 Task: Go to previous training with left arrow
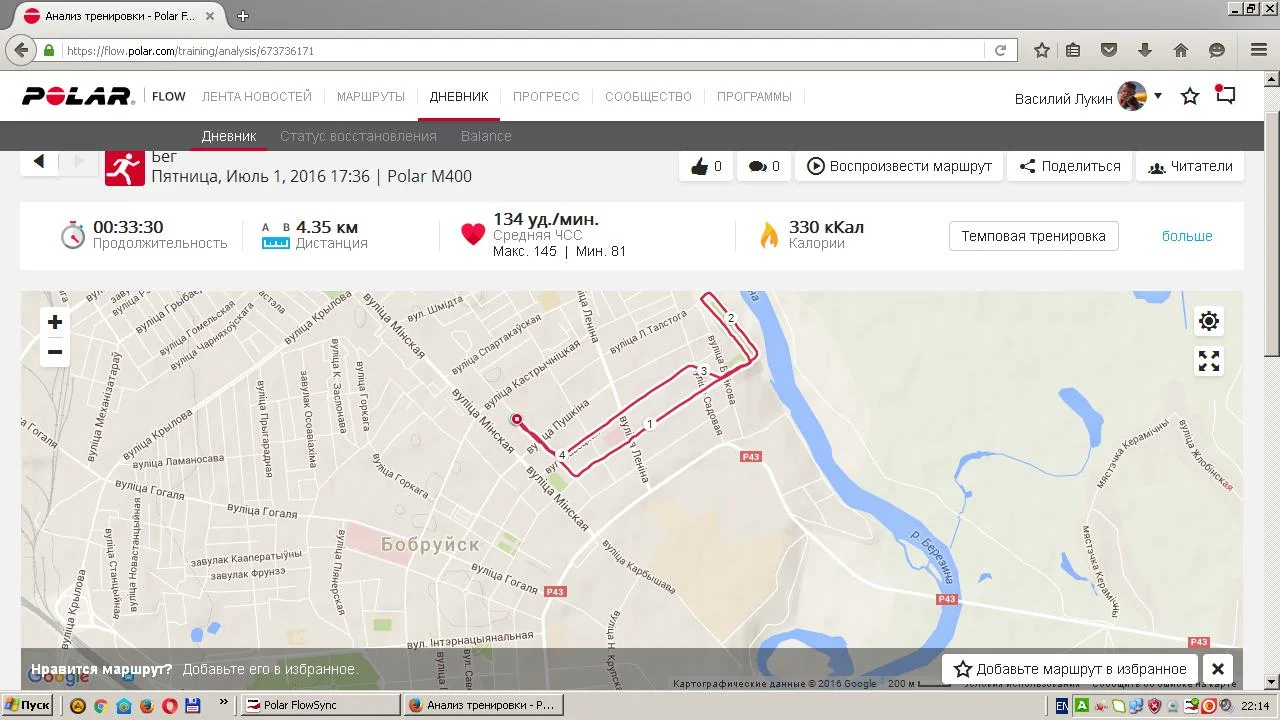(39, 161)
